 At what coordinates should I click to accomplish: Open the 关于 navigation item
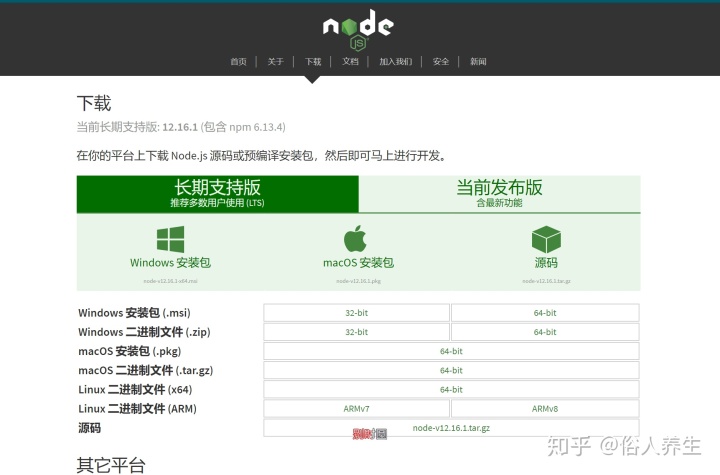point(276,62)
